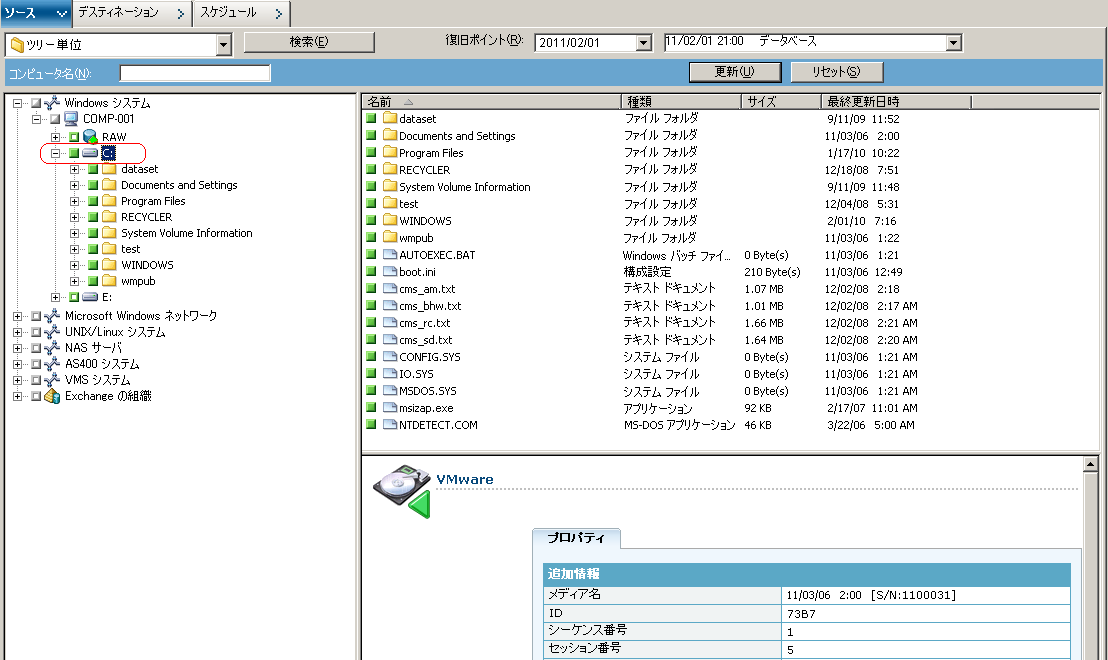Toggle selection box for boot.ini file

point(371,272)
